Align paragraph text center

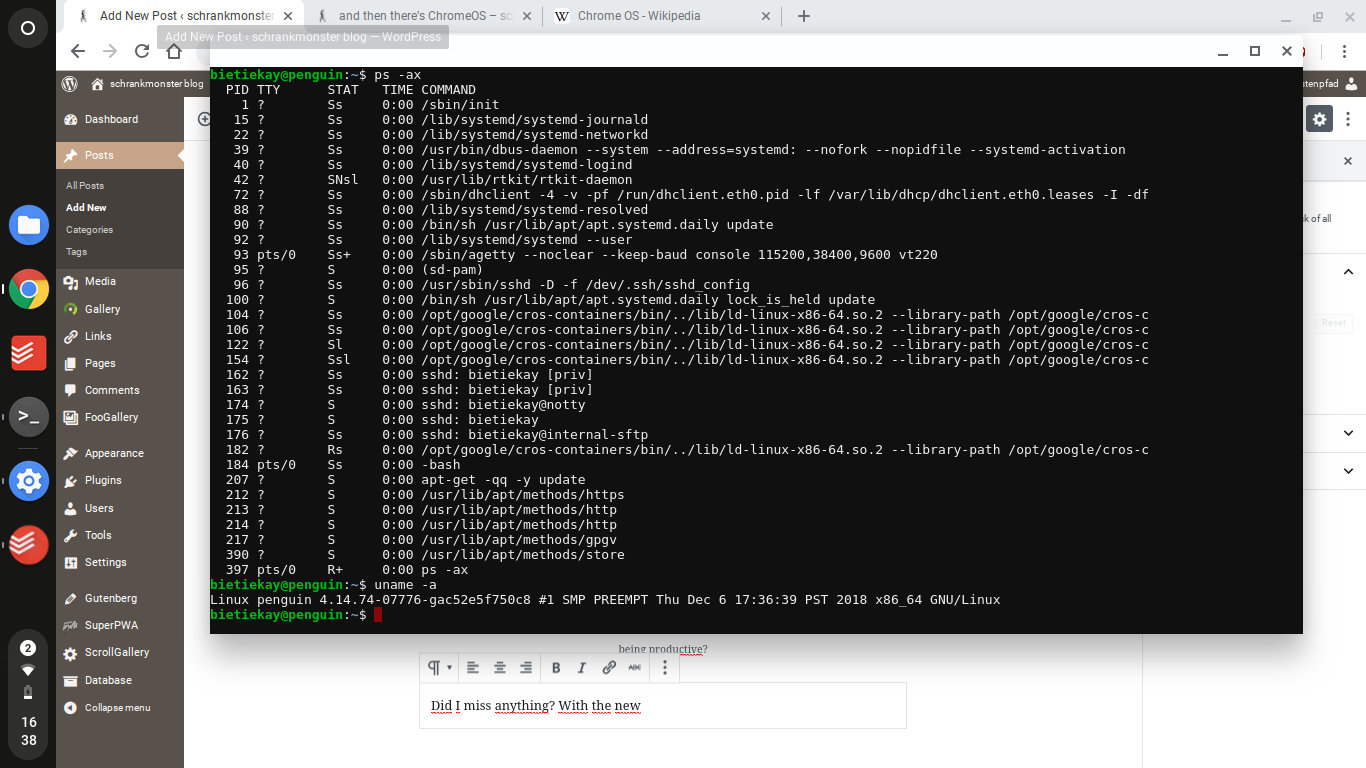tap(500, 668)
